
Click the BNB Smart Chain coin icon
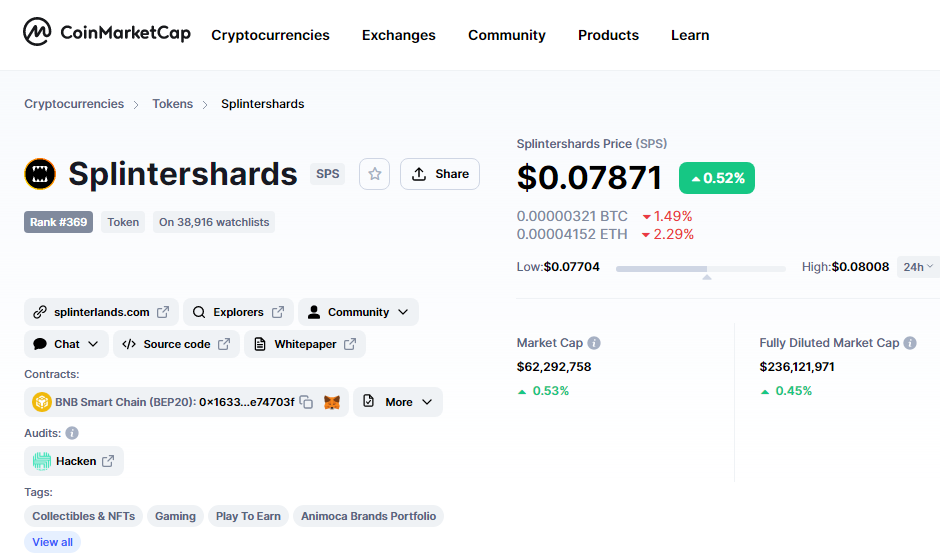[x=41, y=402]
